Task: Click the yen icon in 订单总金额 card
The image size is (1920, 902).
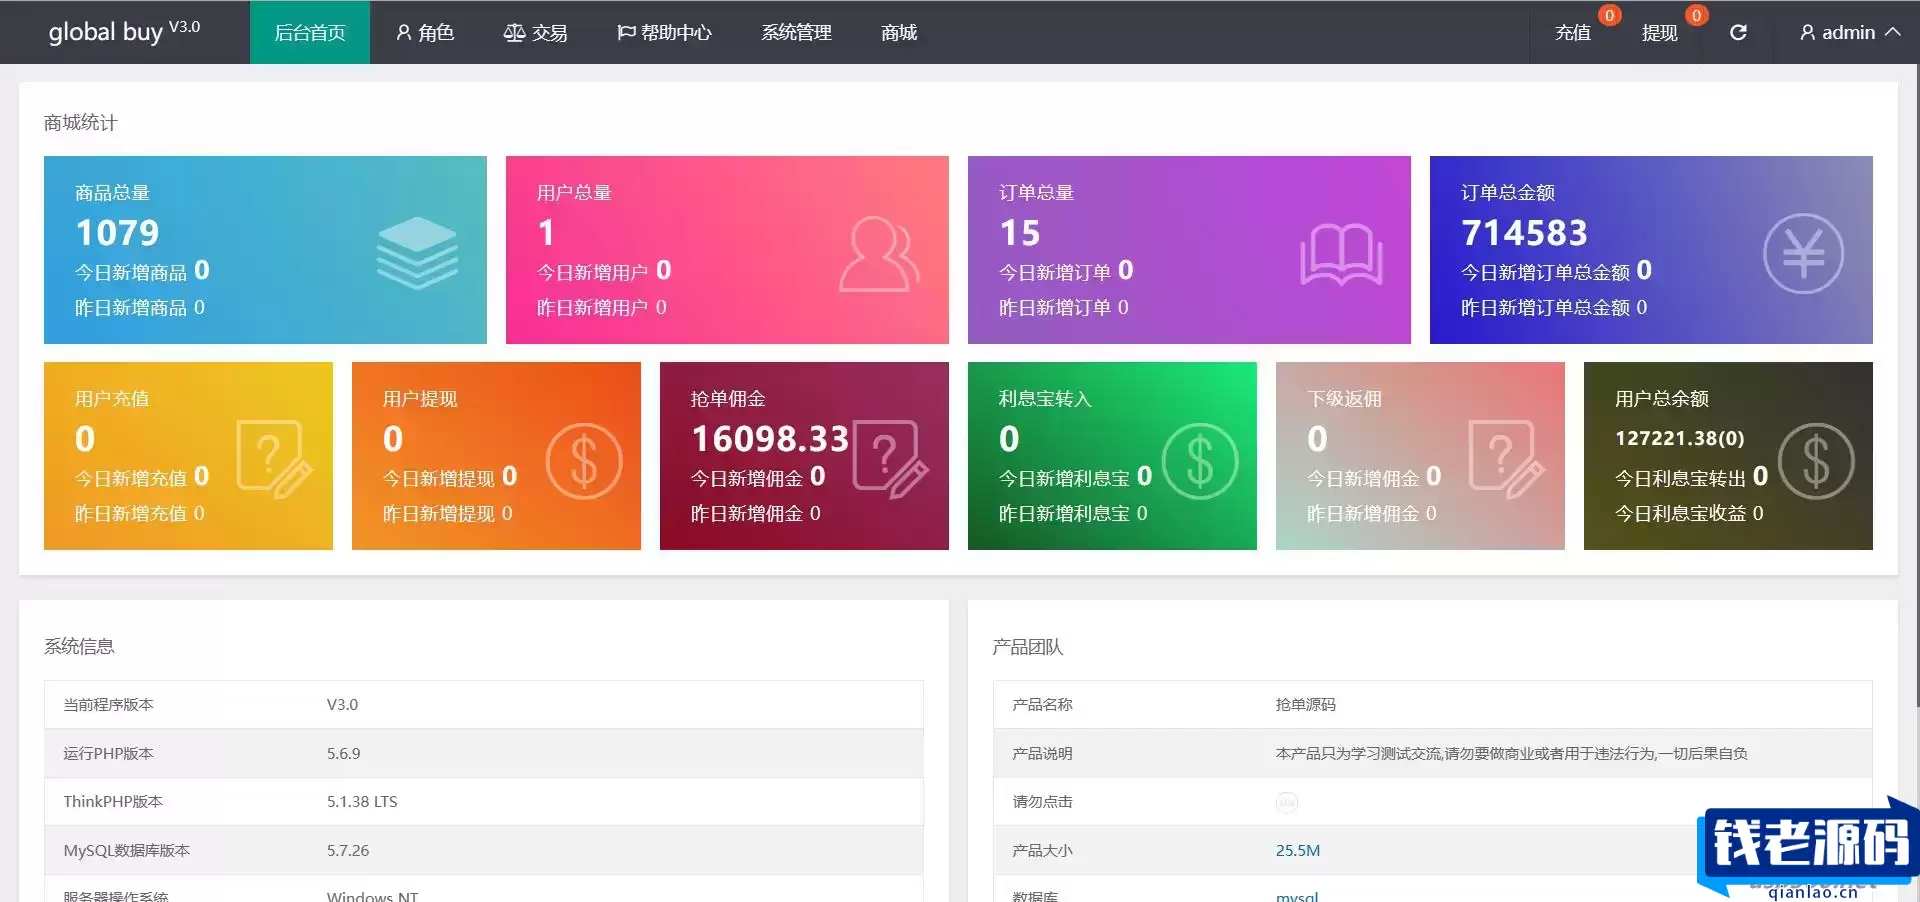Action: [x=1803, y=253]
